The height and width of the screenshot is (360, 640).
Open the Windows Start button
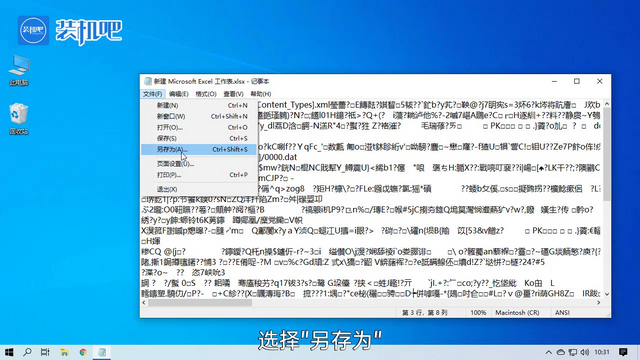9,352
